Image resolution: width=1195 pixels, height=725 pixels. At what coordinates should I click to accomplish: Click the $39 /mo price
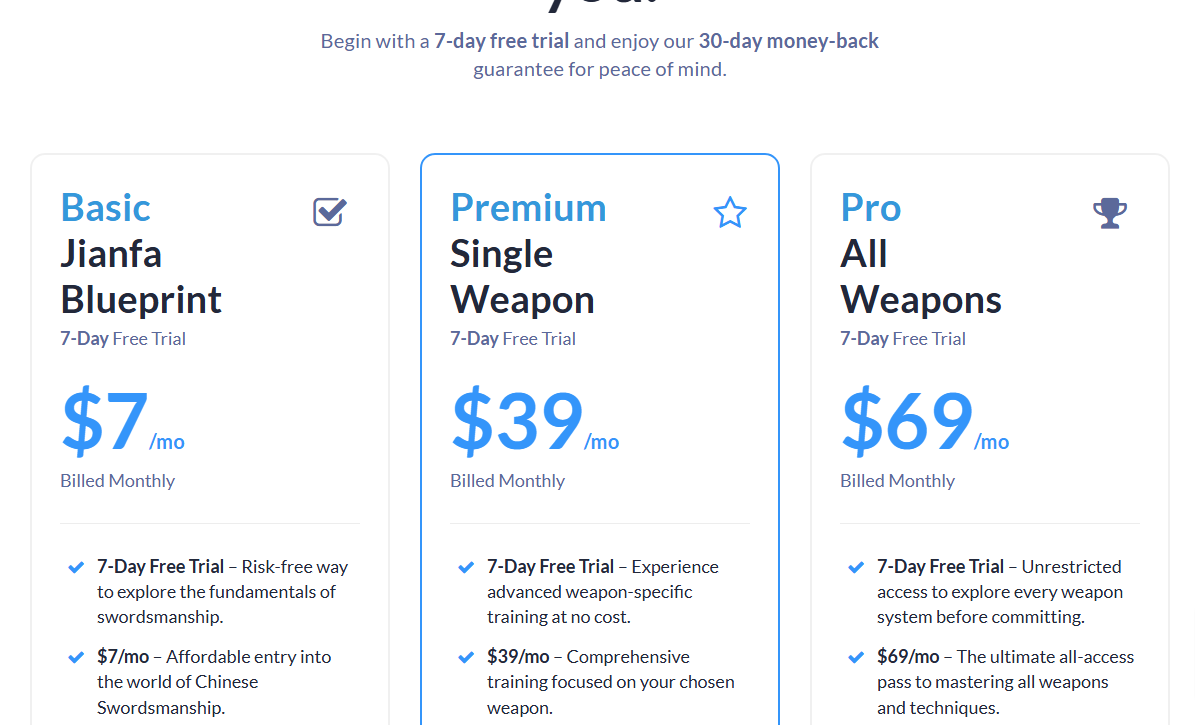point(535,421)
